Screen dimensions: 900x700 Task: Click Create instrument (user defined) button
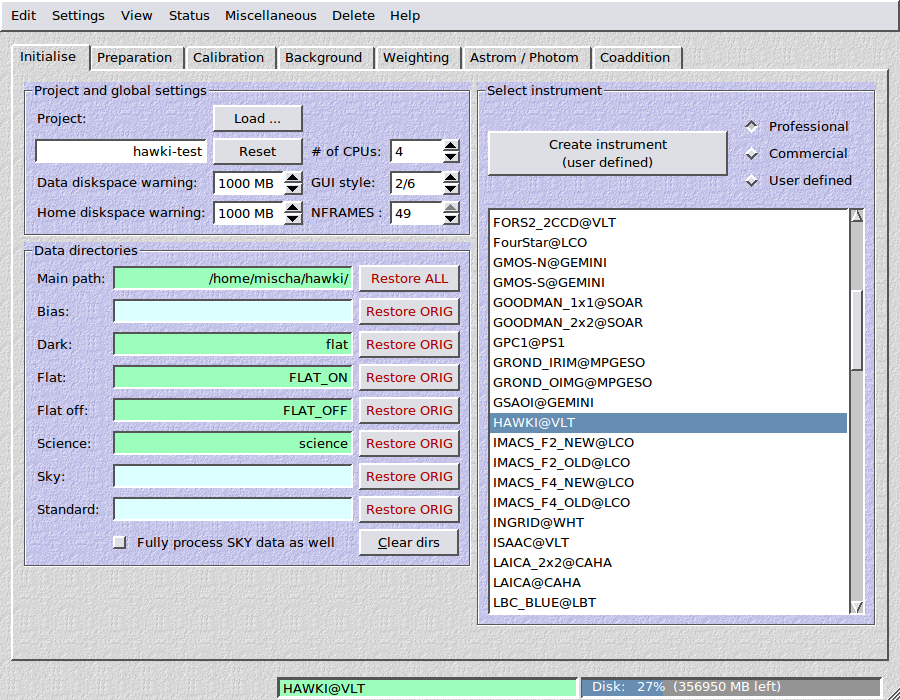(x=607, y=153)
